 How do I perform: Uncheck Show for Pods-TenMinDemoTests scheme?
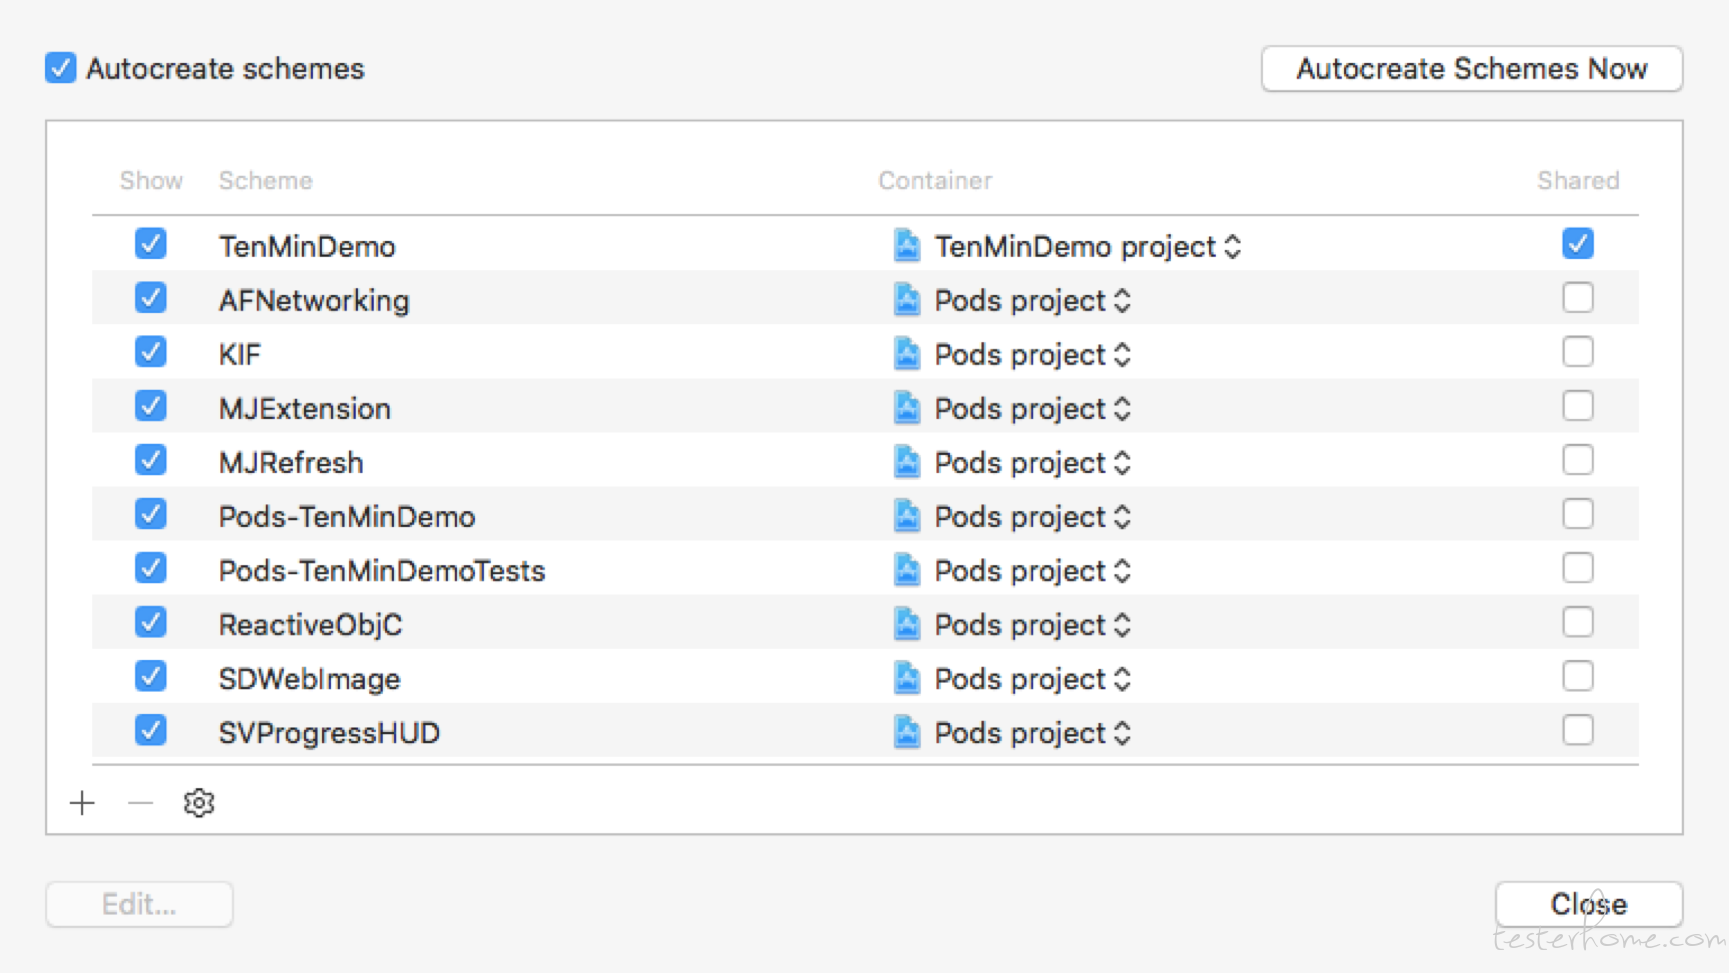pos(151,568)
